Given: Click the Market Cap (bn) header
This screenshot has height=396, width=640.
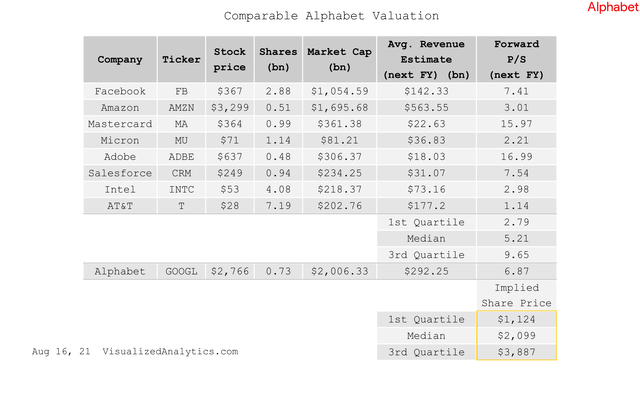Looking at the screenshot, I should (339, 60).
